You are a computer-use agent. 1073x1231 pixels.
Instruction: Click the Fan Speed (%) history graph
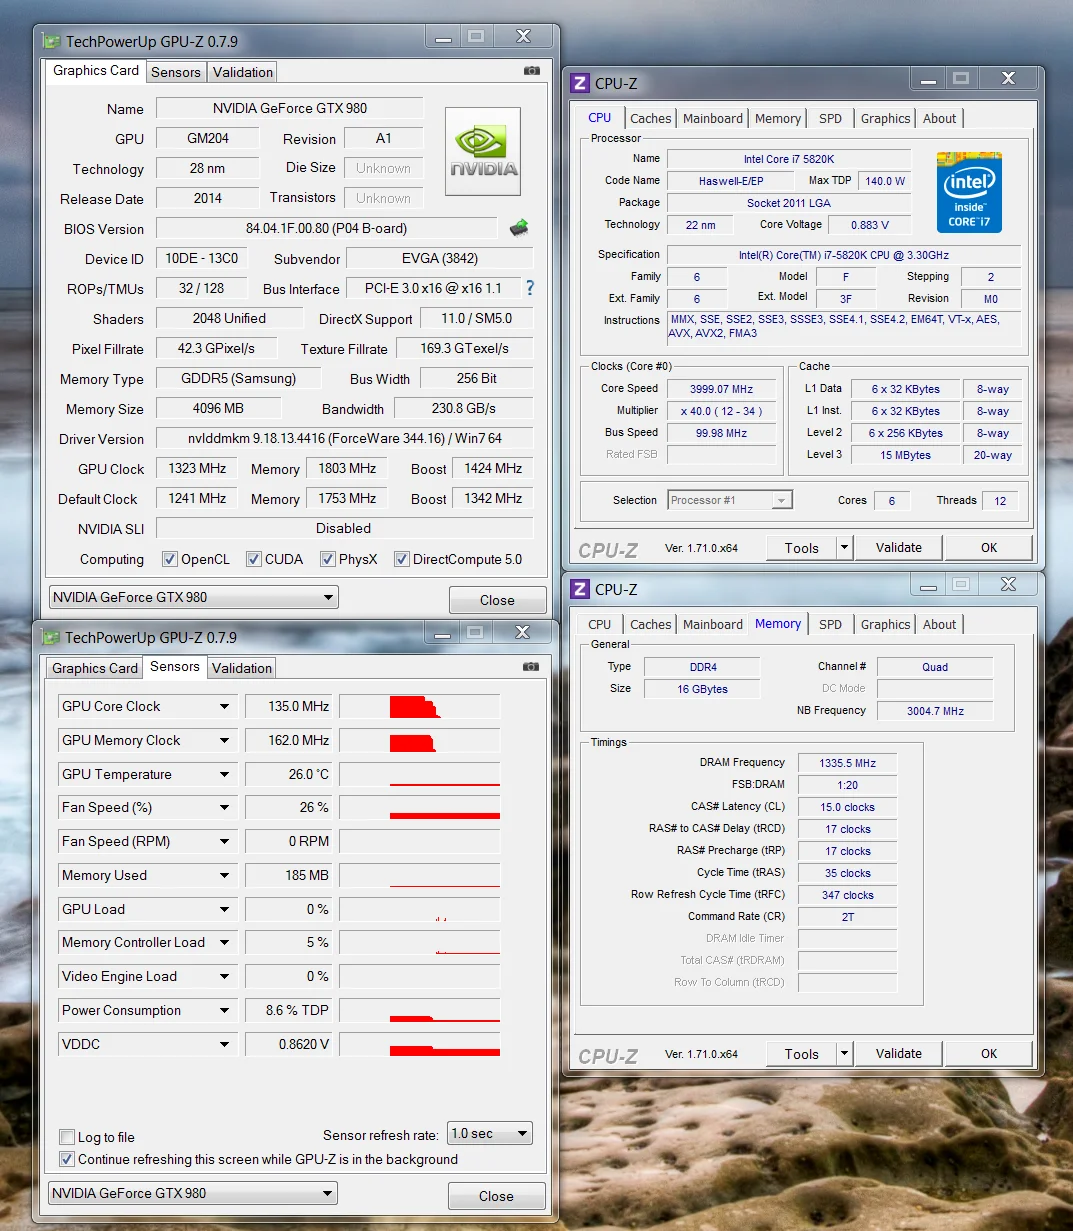click(x=420, y=807)
